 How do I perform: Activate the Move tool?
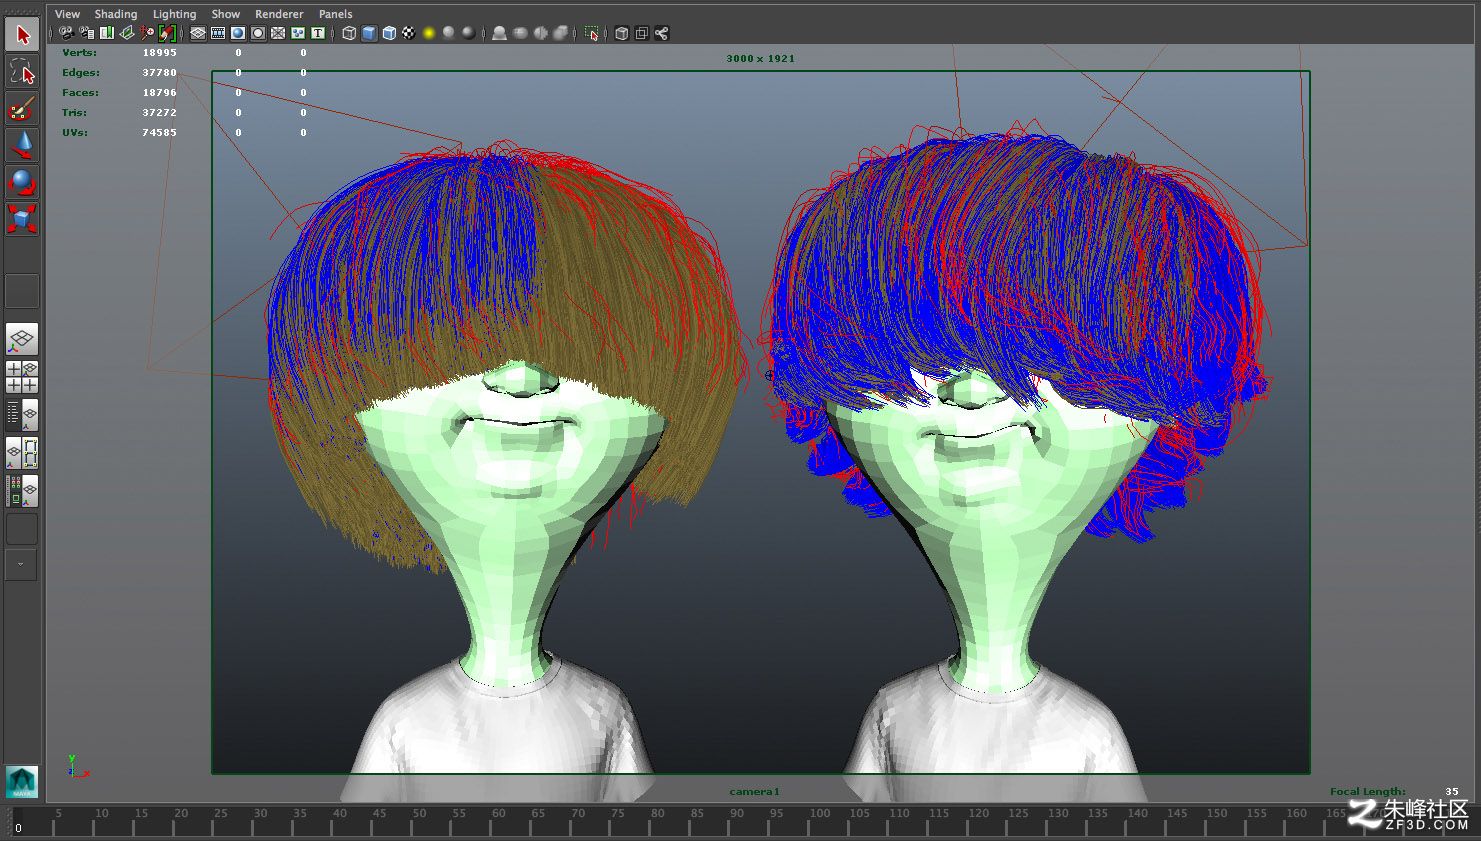[x=22, y=146]
